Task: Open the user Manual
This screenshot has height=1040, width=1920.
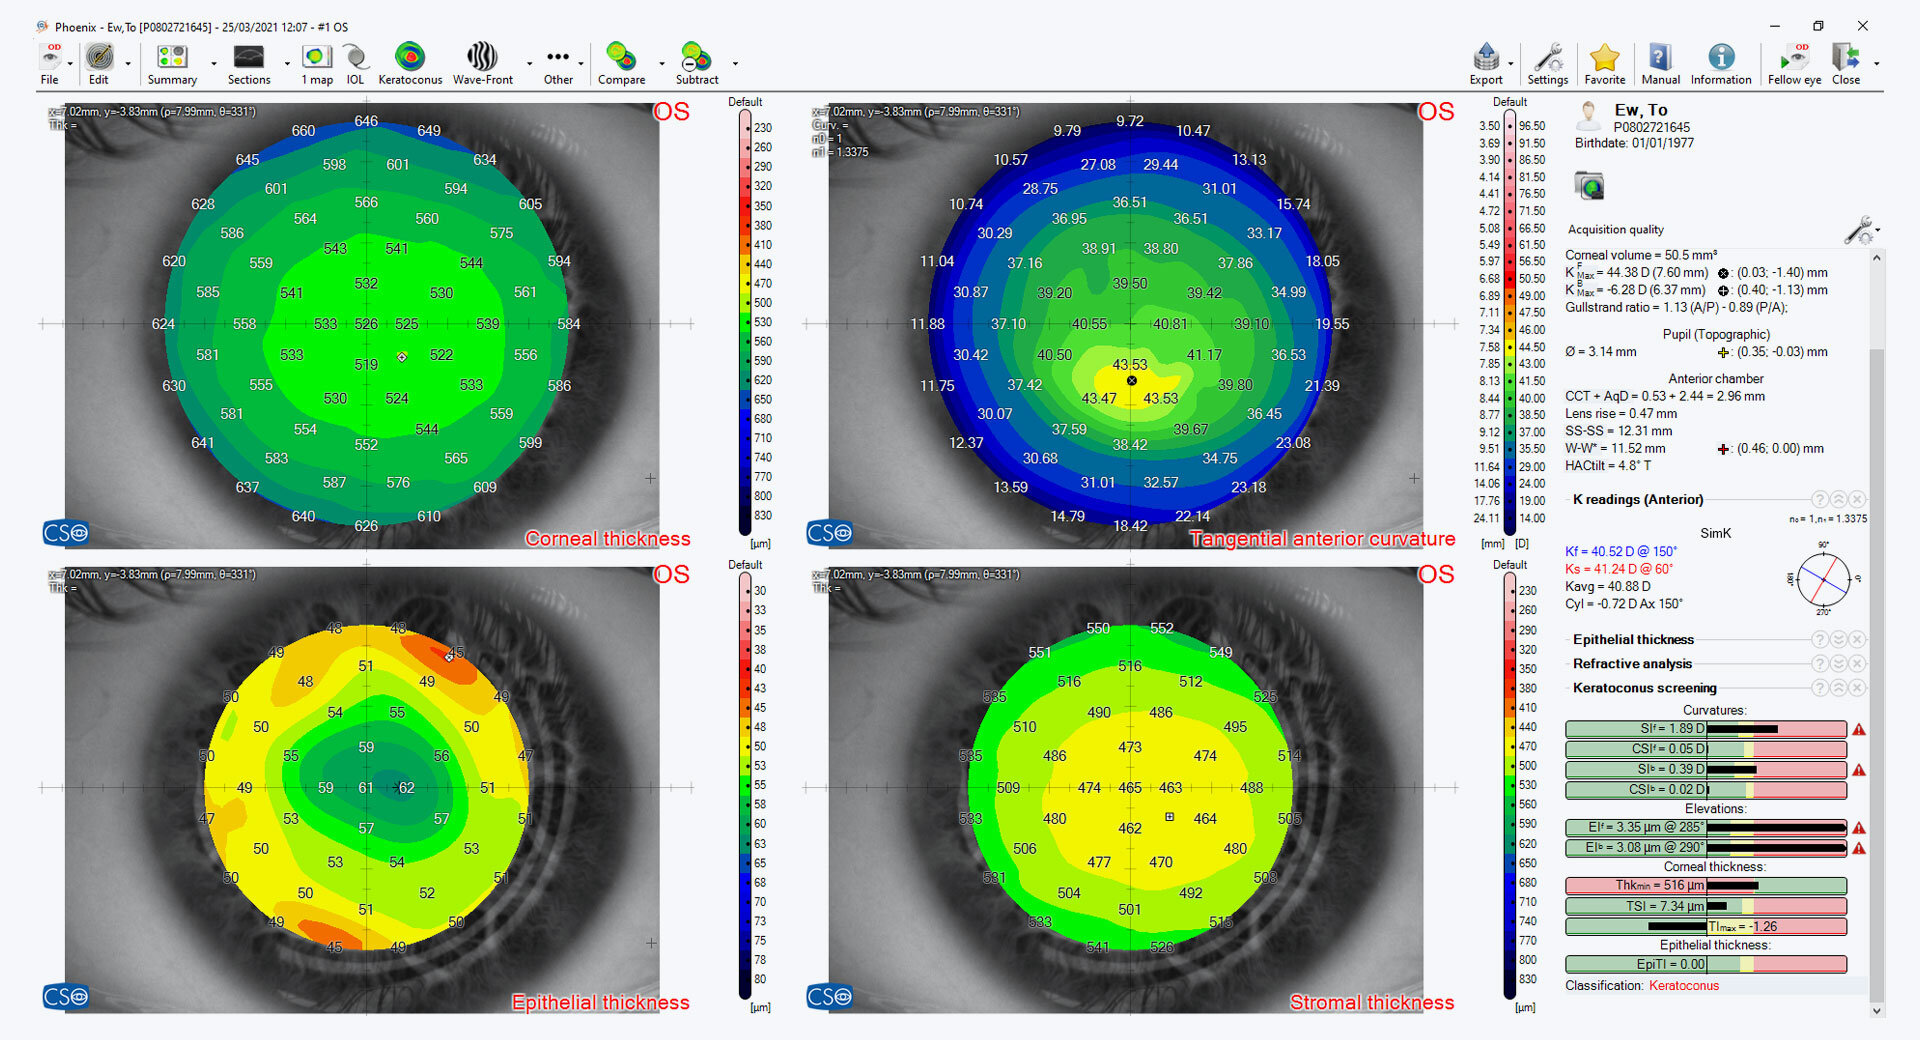Action: pyautogui.click(x=1660, y=63)
